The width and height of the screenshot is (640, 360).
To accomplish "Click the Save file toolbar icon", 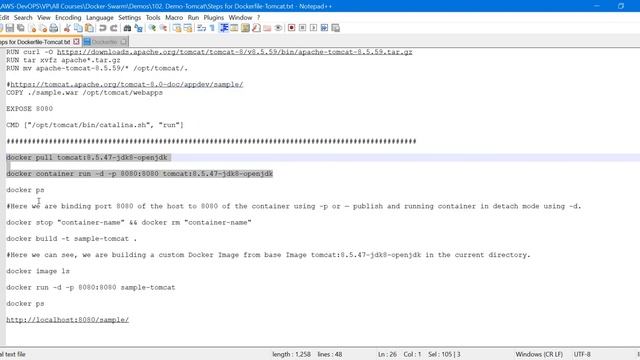I will tap(10, 28).
